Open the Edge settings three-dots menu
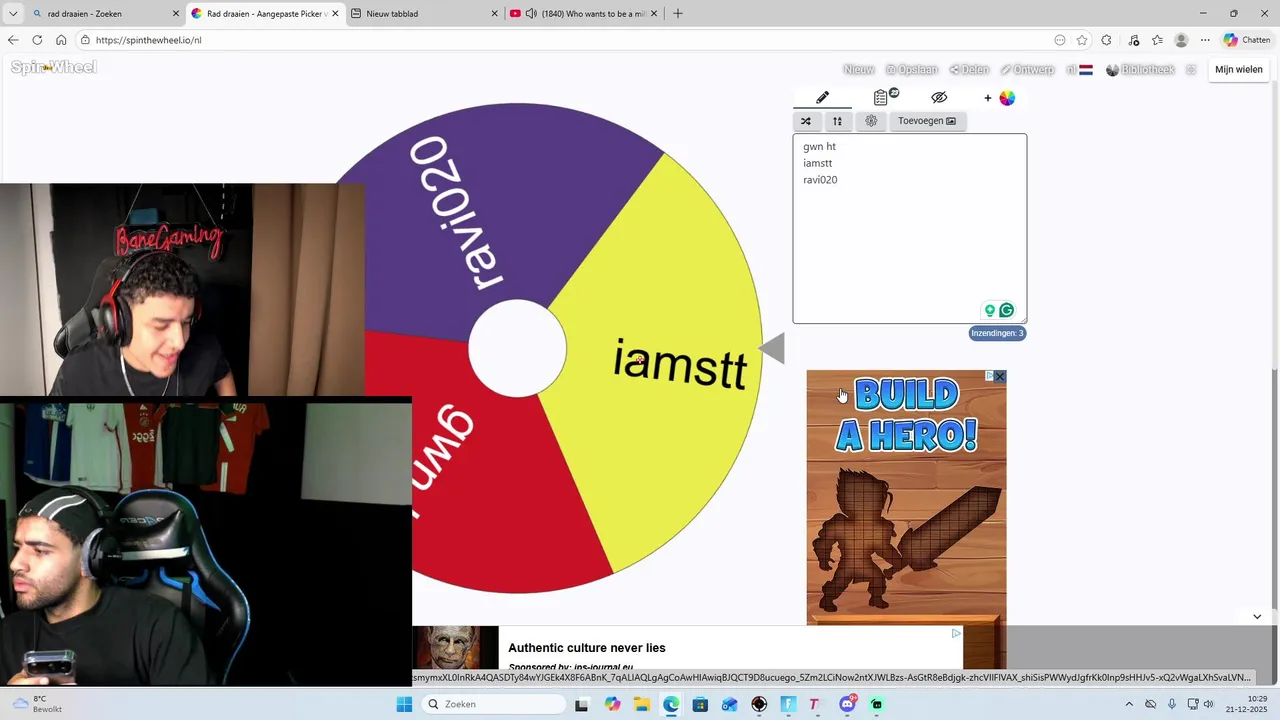Screen dimensions: 1280x720 [x=1204, y=40]
